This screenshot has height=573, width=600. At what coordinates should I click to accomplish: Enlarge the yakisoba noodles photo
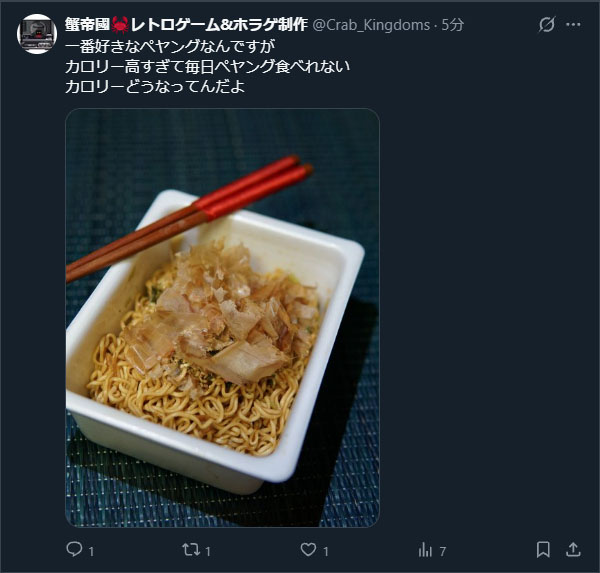pos(222,318)
